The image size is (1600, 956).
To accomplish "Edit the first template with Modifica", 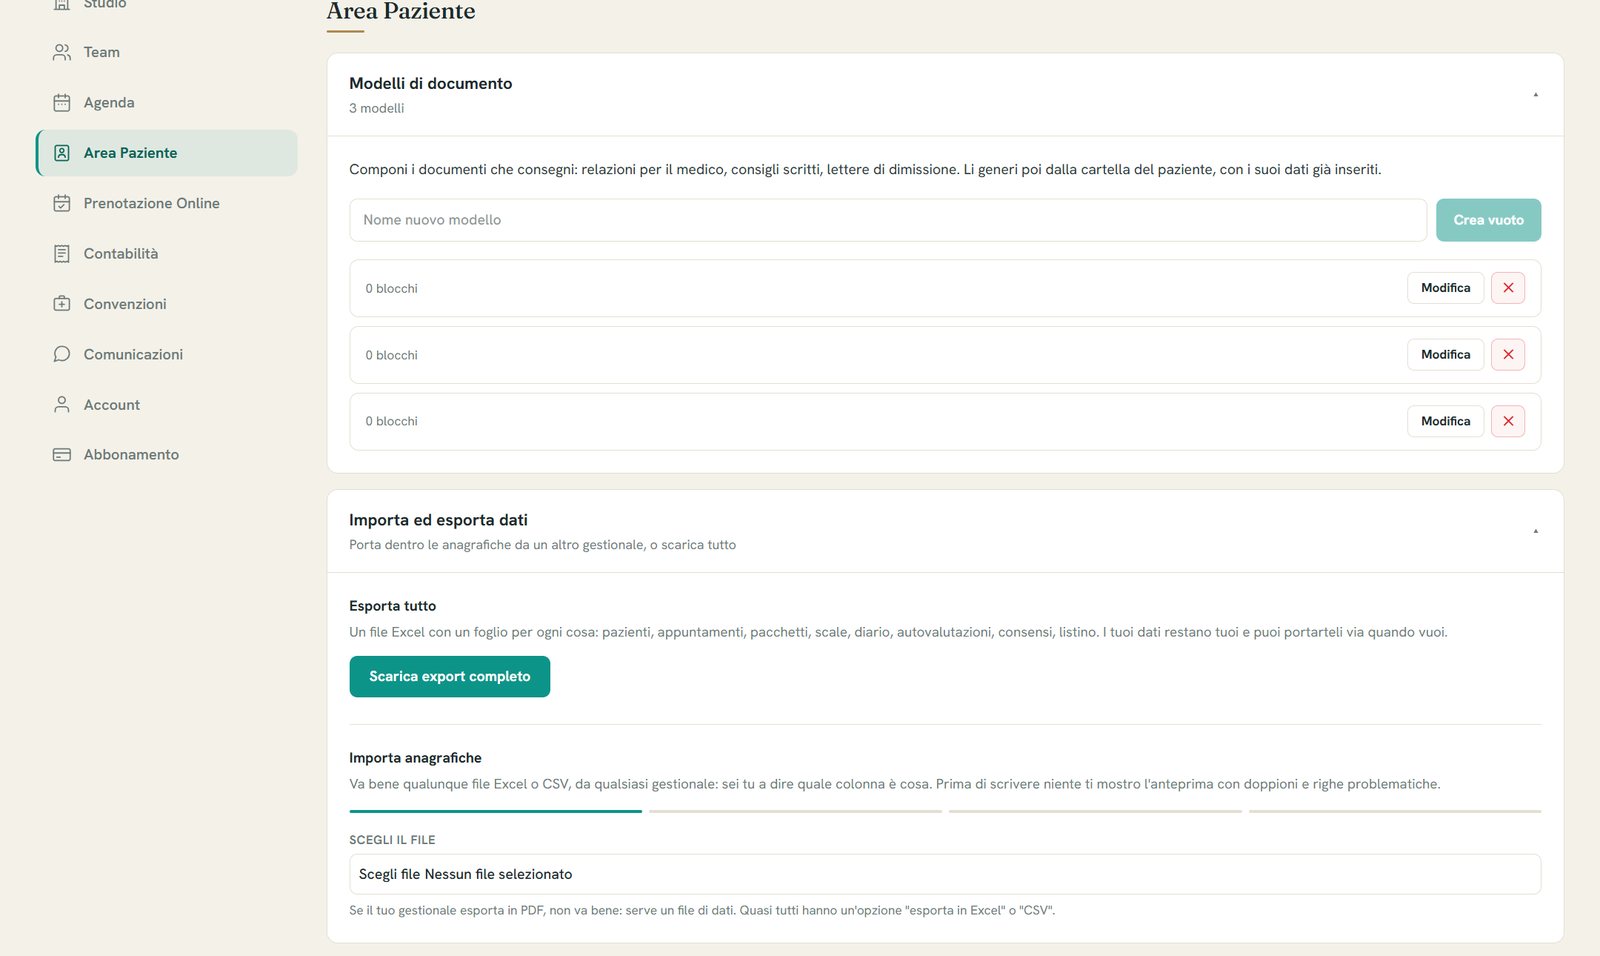I will click(x=1446, y=288).
